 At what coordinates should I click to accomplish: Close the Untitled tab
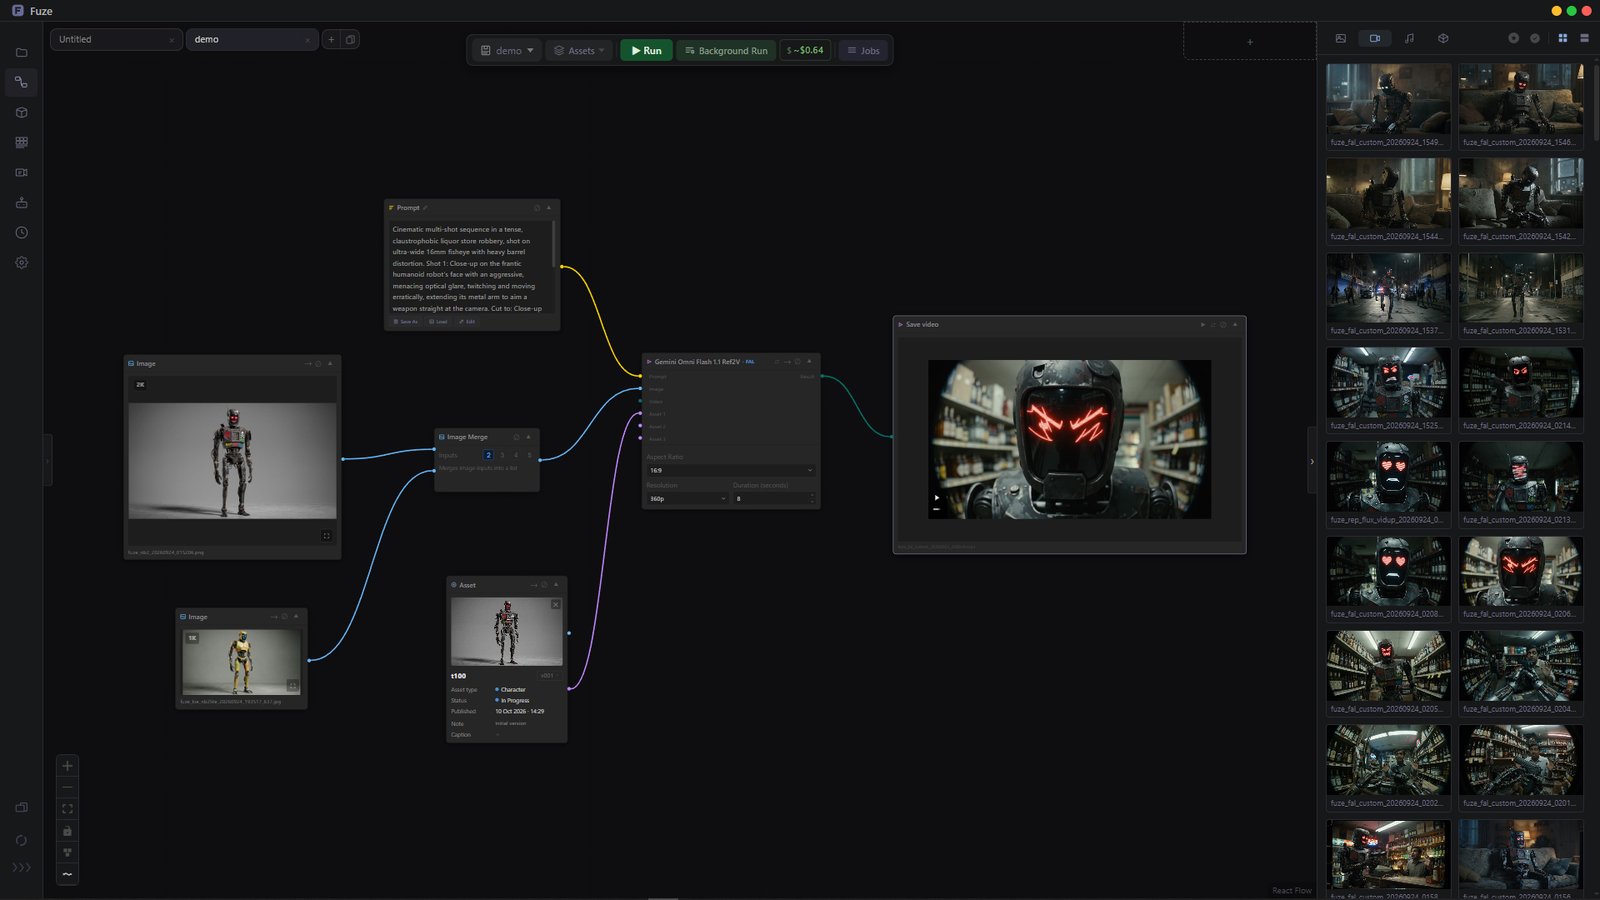click(172, 40)
